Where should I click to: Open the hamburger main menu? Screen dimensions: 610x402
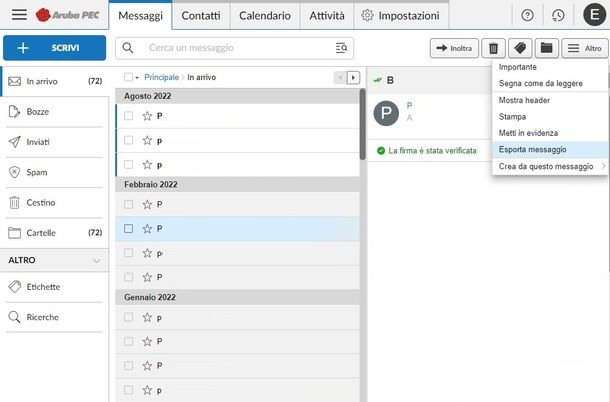tap(19, 15)
